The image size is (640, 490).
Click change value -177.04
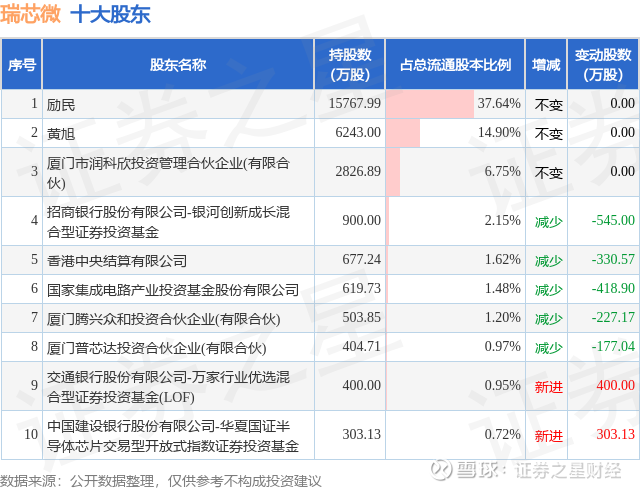(x=613, y=346)
